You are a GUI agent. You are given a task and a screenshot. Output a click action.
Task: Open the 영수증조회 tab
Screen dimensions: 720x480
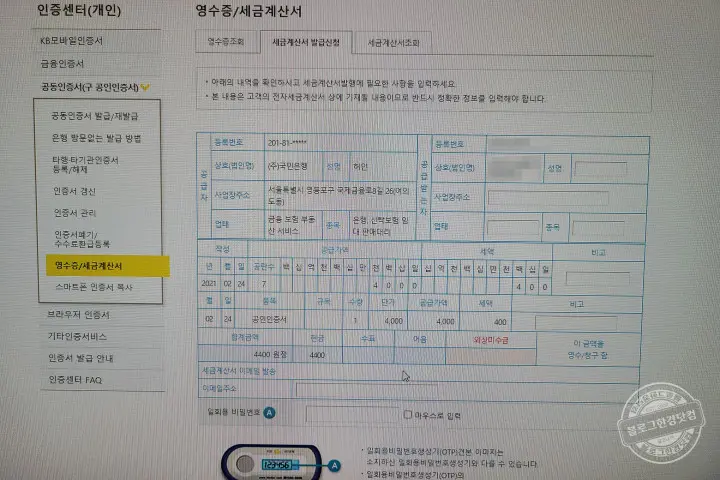[x=226, y=42]
